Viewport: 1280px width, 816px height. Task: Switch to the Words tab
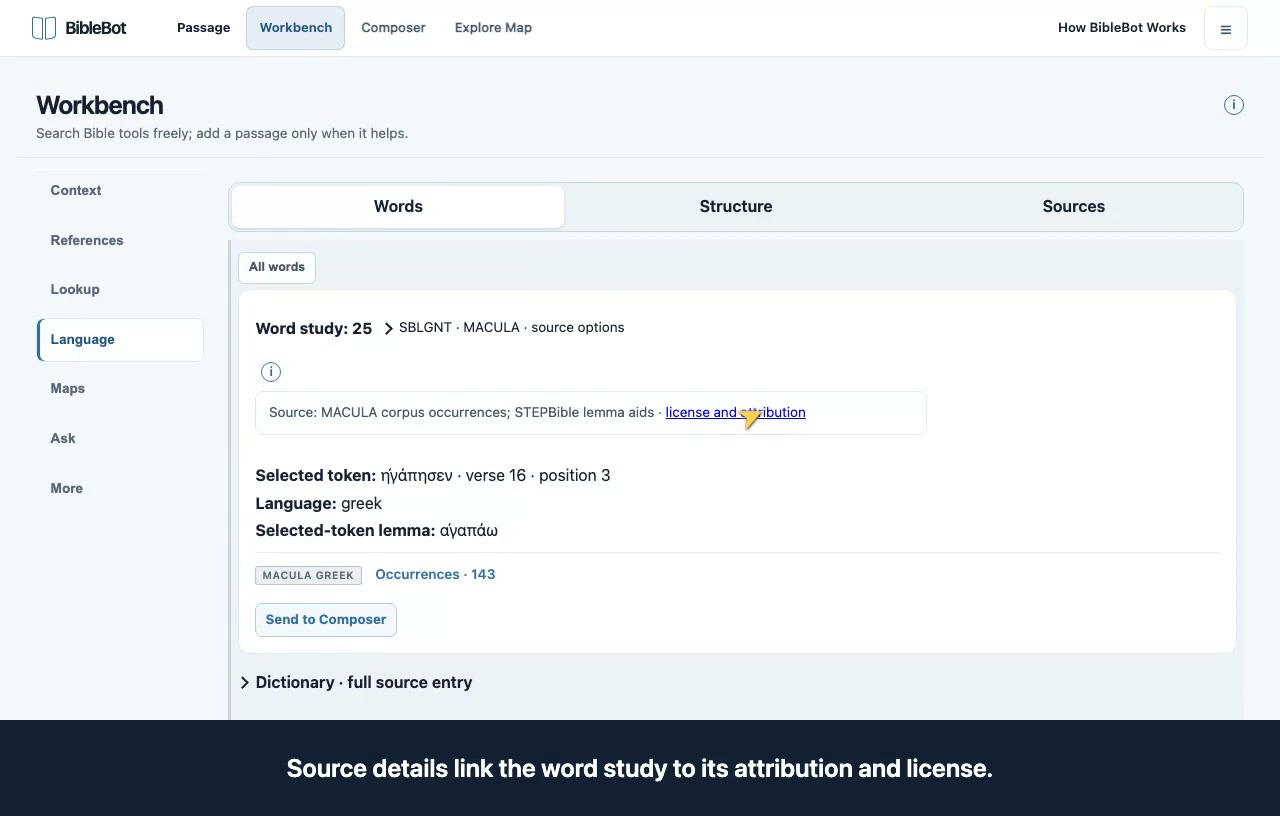pyautogui.click(x=398, y=207)
